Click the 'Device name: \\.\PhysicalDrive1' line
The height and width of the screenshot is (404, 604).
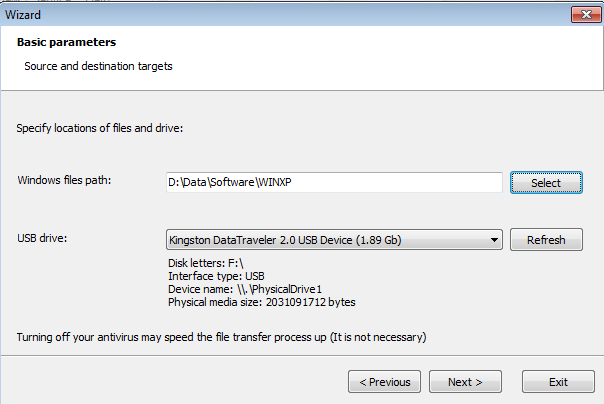pyautogui.click(x=245, y=289)
